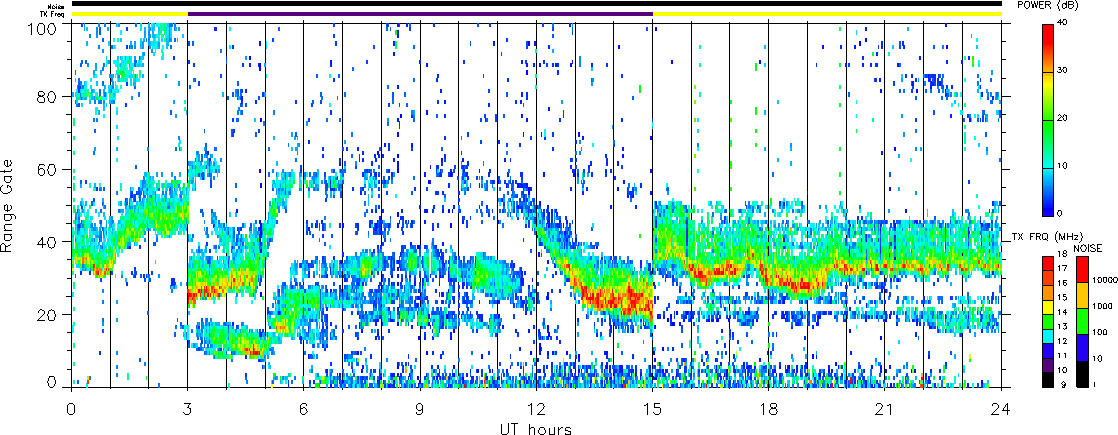
Task: Click the purple segment of the TX Freq strip
Action: [x=420, y=14]
